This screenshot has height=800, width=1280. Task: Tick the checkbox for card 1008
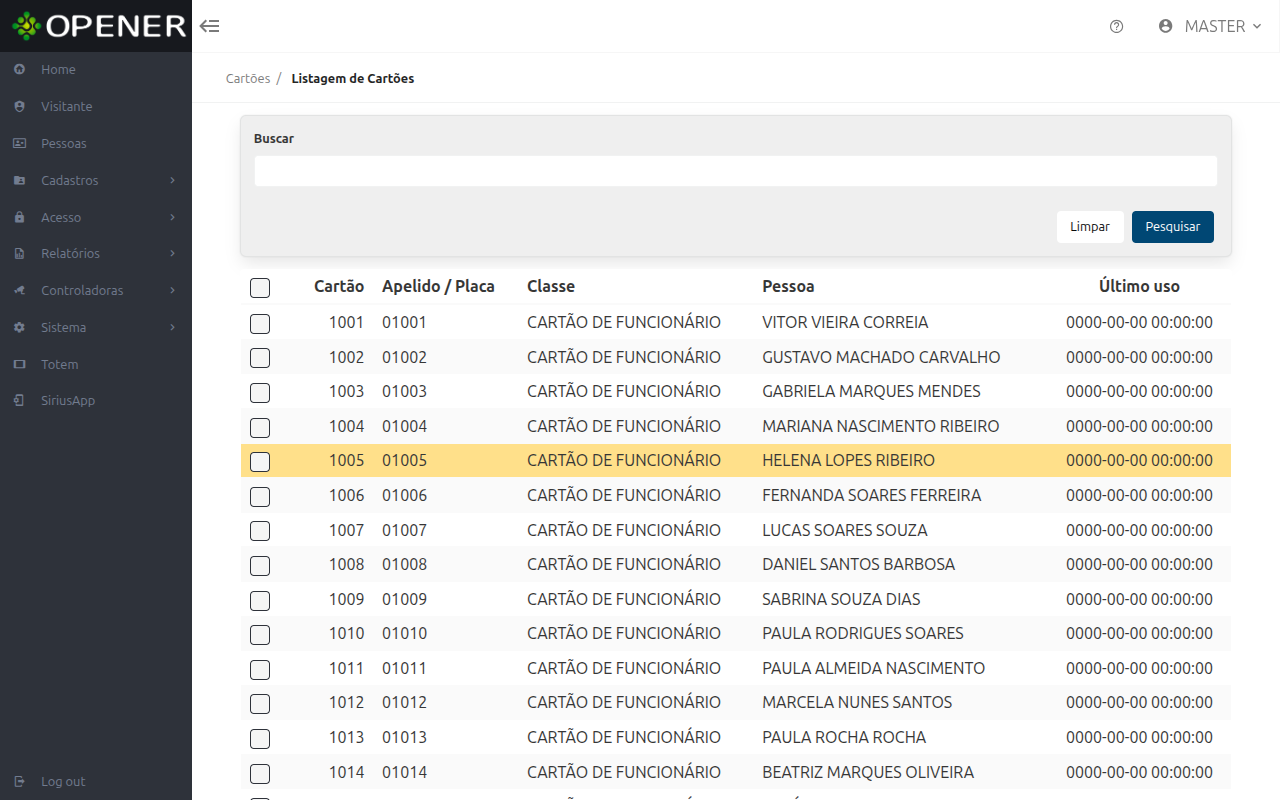coord(260,565)
